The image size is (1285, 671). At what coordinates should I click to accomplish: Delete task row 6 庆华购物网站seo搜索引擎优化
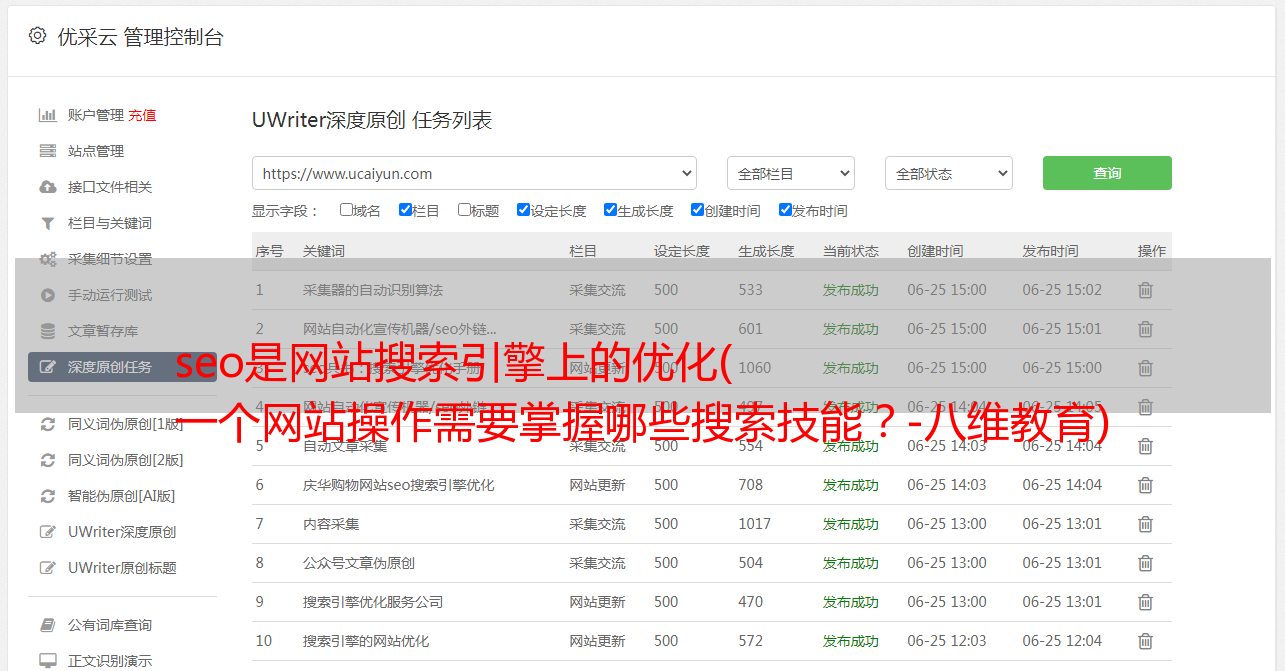1146,485
